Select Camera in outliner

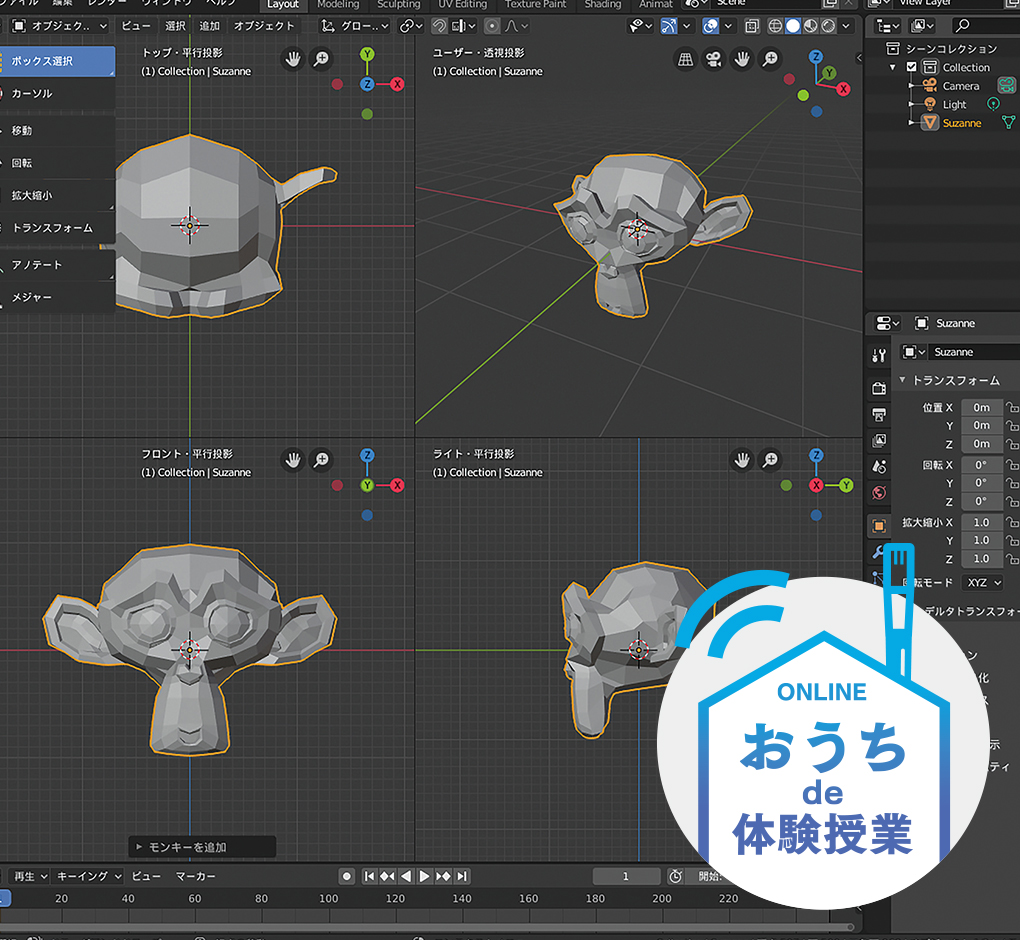961,86
